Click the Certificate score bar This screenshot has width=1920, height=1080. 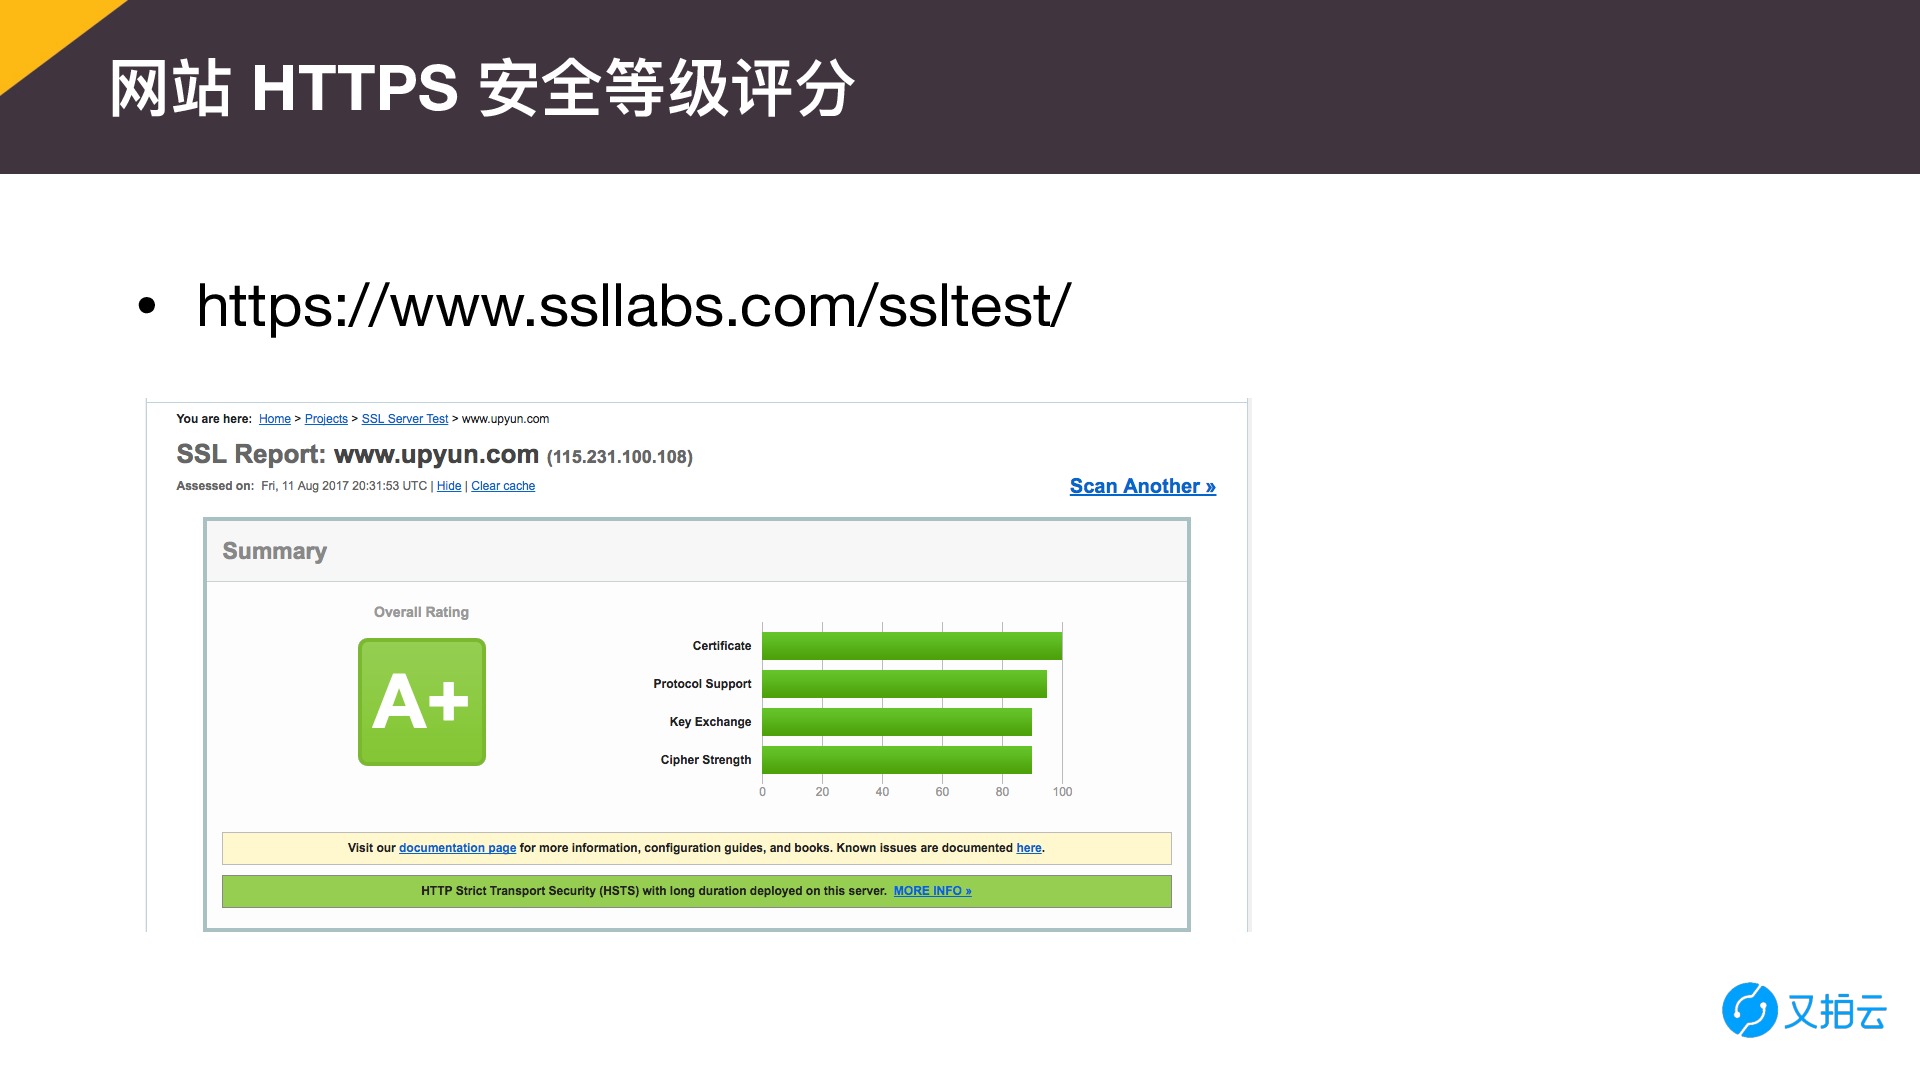(x=912, y=646)
